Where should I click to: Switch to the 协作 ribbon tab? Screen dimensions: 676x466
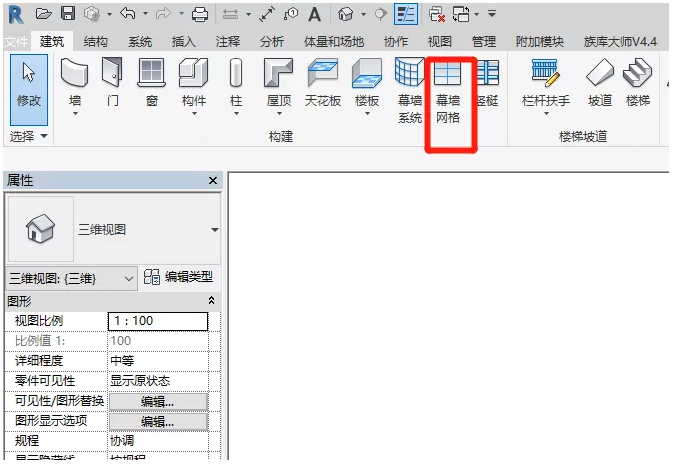pos(396,42)
